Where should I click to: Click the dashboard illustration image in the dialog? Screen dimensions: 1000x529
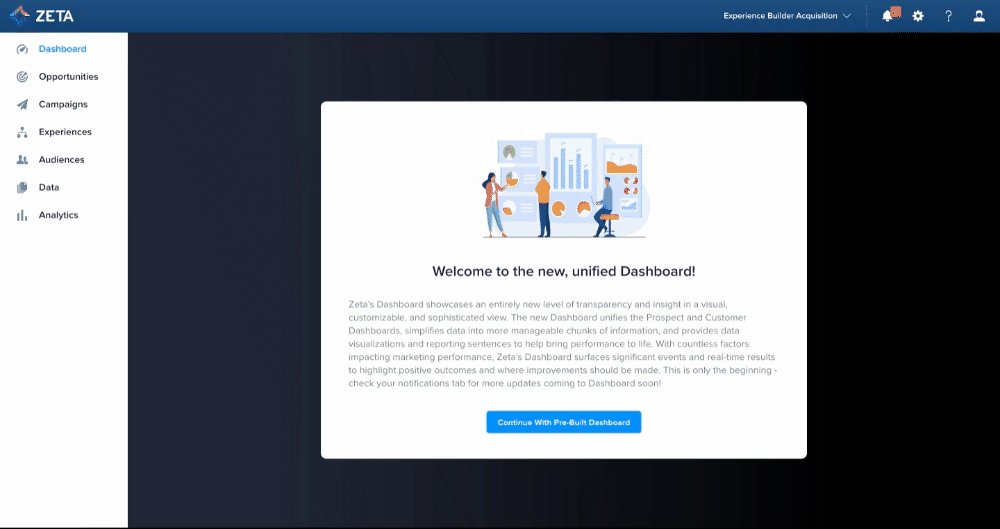564,186
